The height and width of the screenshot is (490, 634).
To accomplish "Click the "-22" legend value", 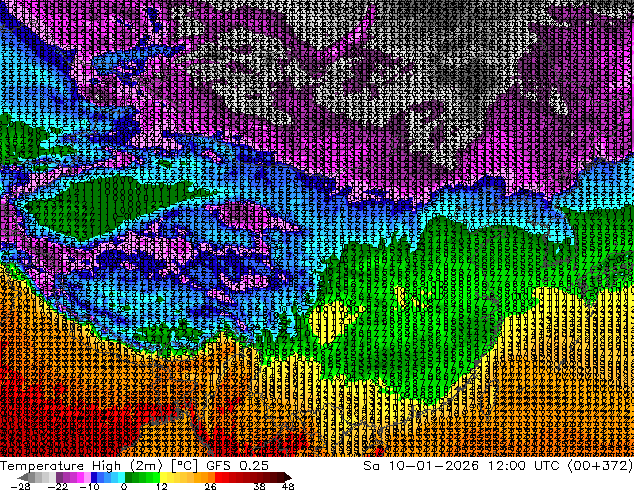I will 57,486.
